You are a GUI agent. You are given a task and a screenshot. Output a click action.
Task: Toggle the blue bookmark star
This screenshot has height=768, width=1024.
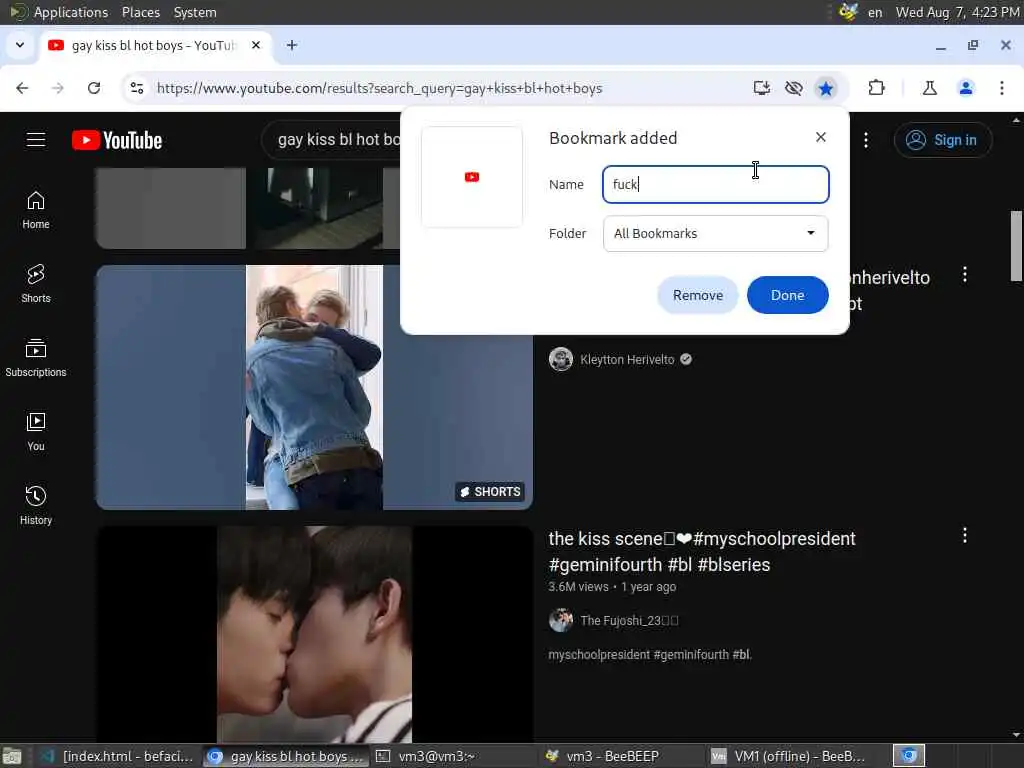pyautogui.click(x=826, y=88)
